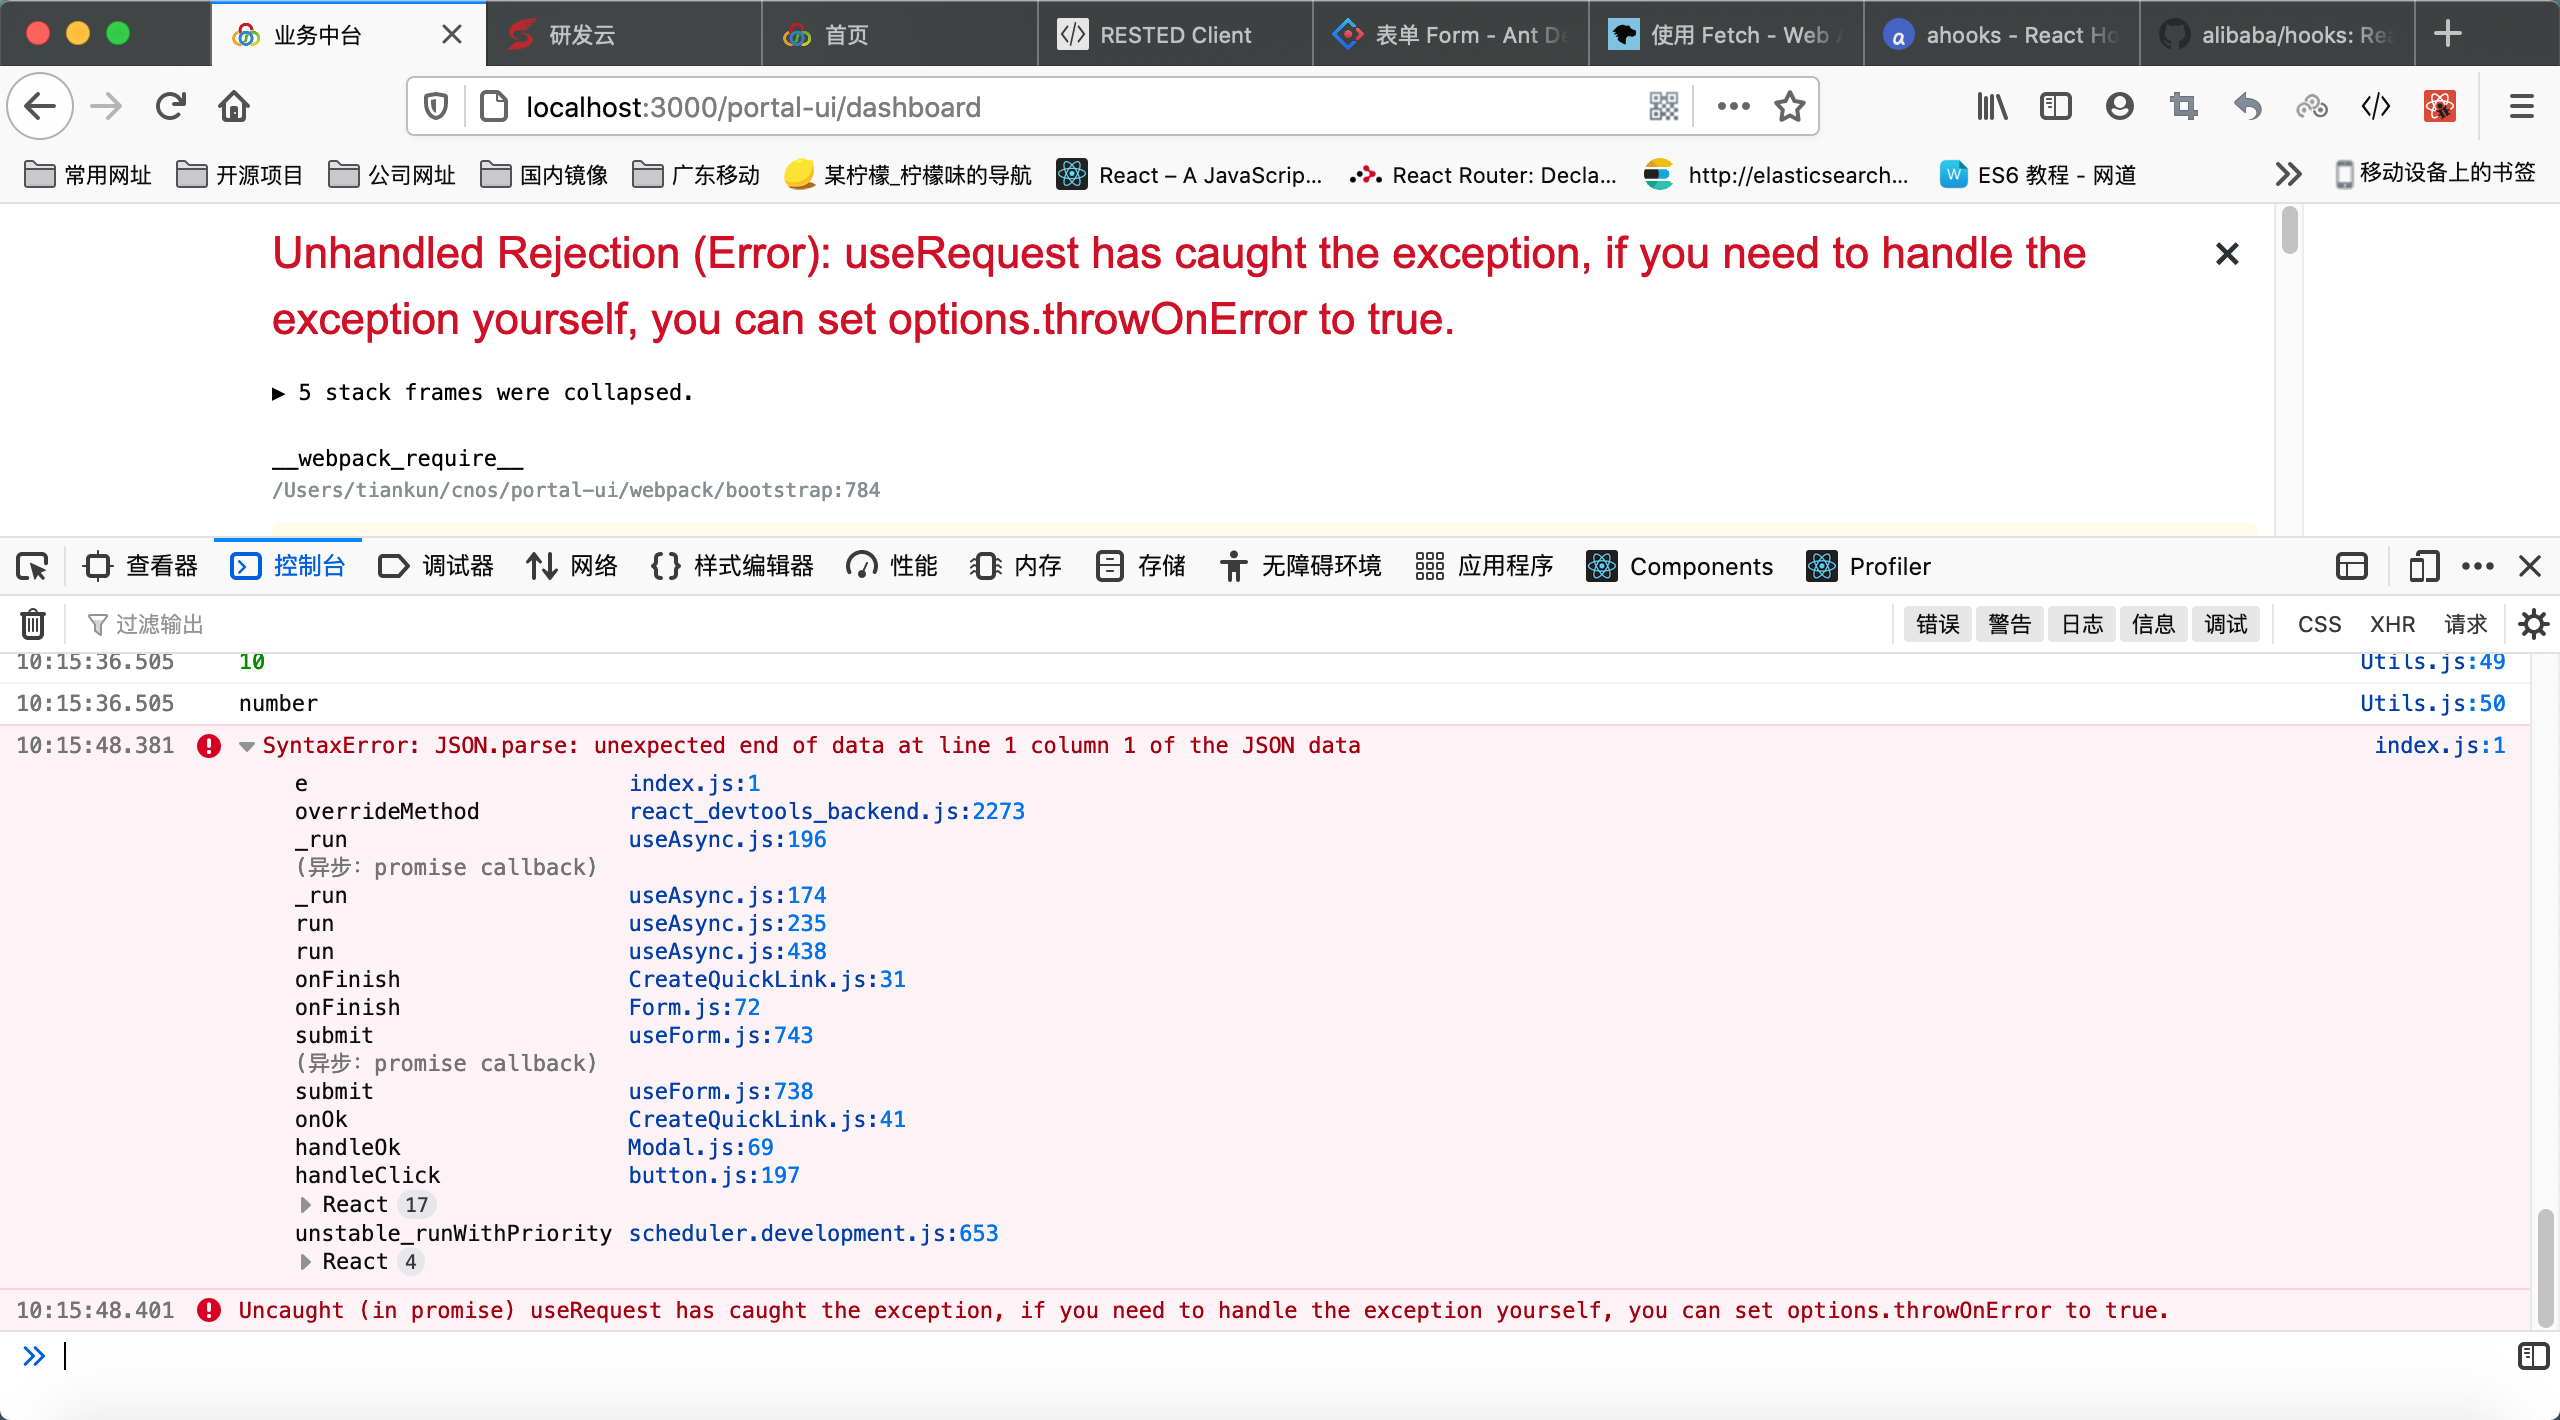
Task: Open the Firefox library icon
Action: tap(1991, 106)
